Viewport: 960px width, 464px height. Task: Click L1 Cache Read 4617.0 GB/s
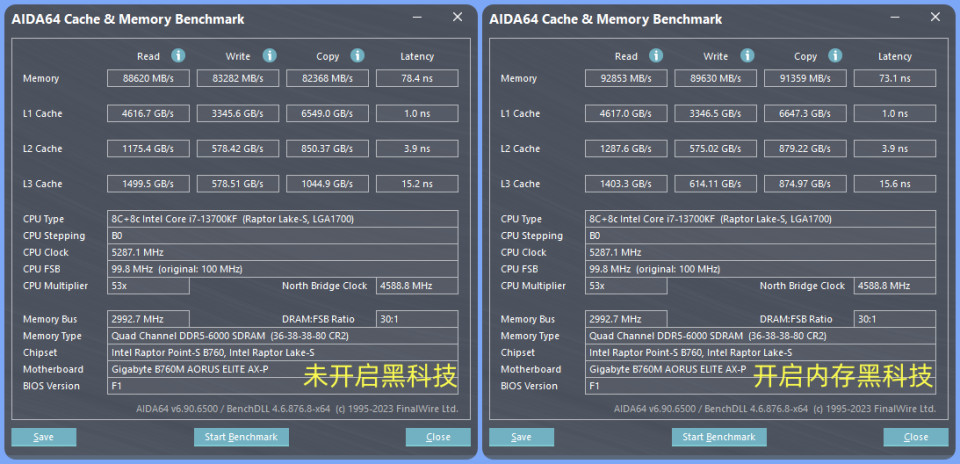626,113
